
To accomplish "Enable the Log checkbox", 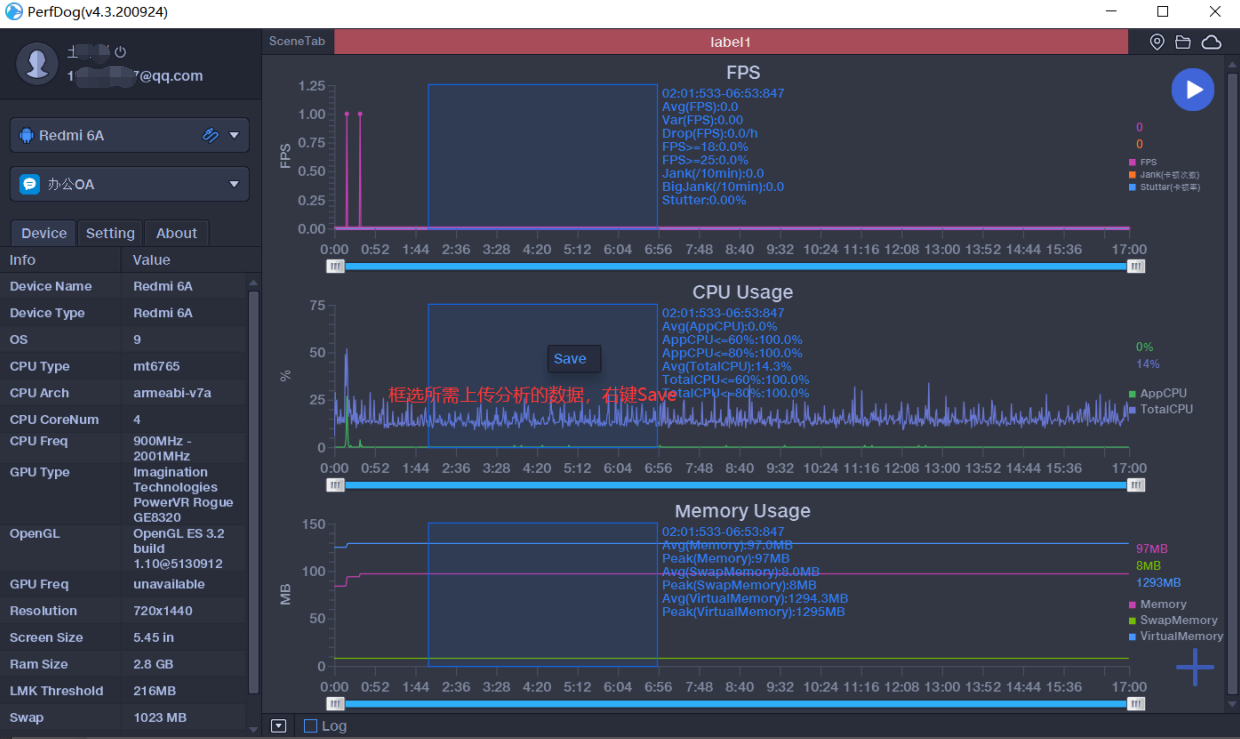I will (310, 726).
